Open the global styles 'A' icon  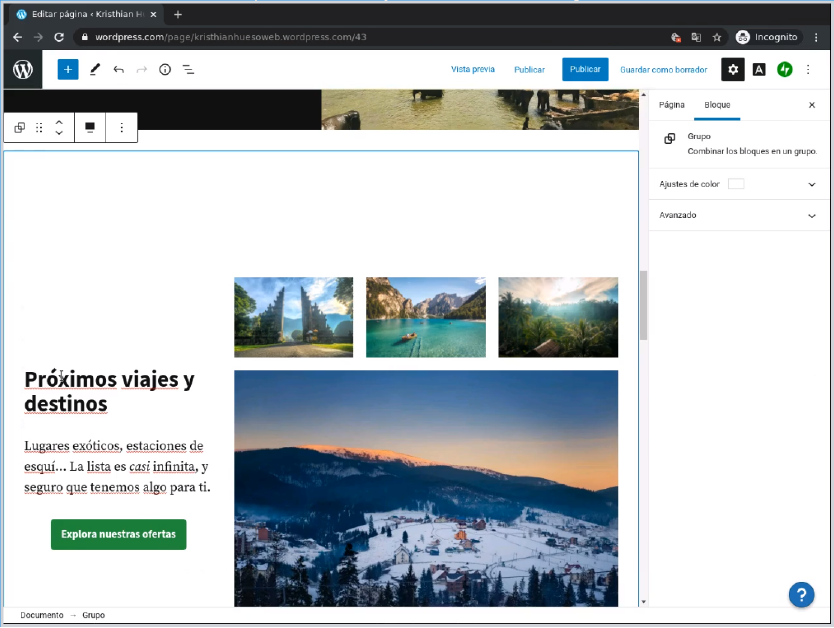point(758,70)
